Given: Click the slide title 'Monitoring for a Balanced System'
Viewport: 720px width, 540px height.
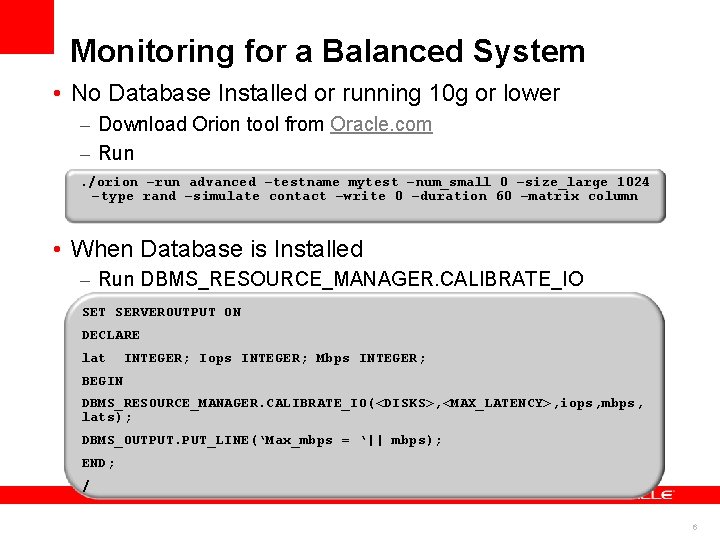Looking at the screenshot, I should 328,51.
